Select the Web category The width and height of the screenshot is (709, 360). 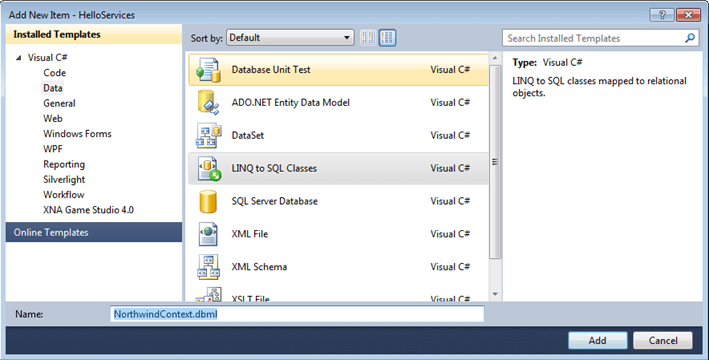tap(53, 118)
